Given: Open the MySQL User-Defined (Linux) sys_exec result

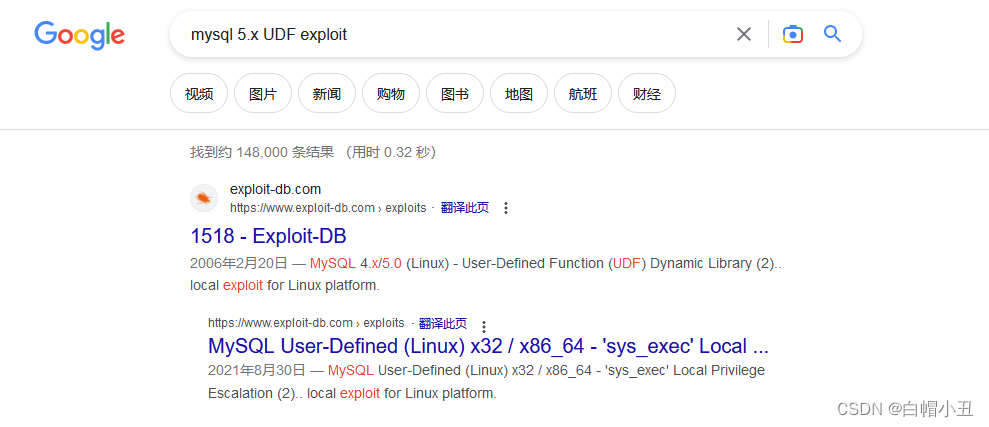Looking at the screenshot, I should [x=488, y=346].
